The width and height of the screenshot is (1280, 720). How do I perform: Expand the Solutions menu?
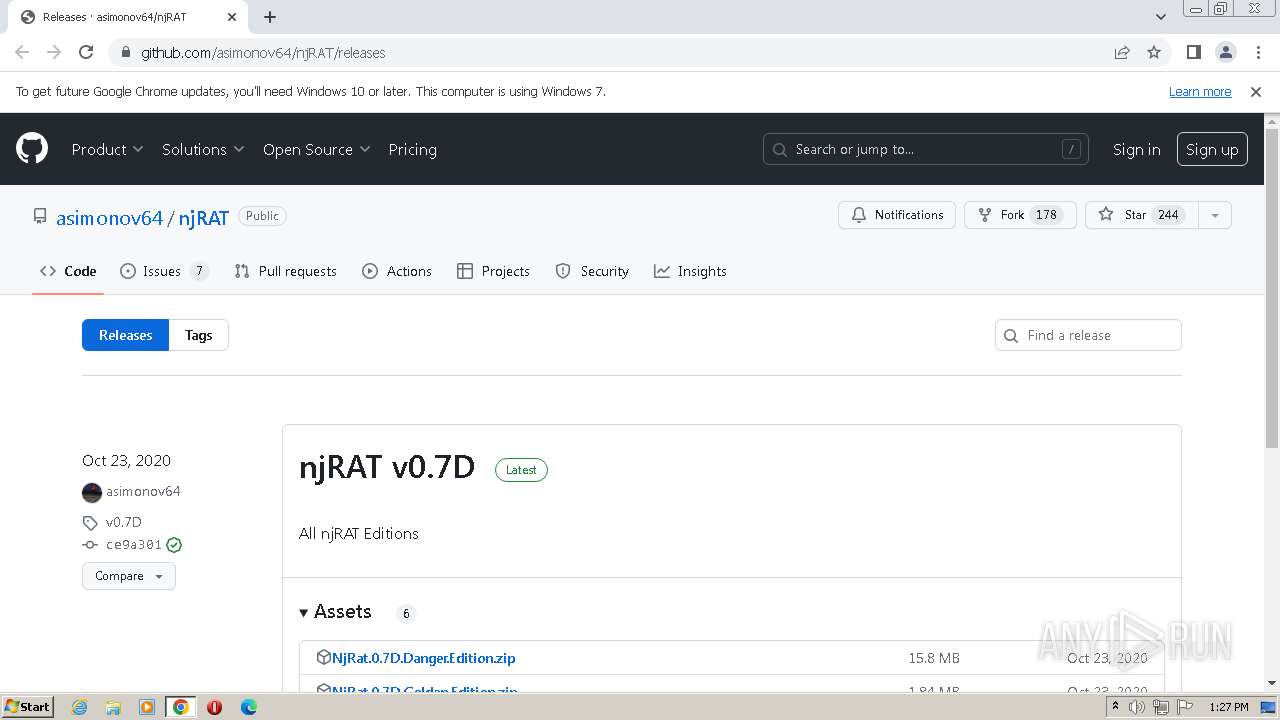(203, 149)
